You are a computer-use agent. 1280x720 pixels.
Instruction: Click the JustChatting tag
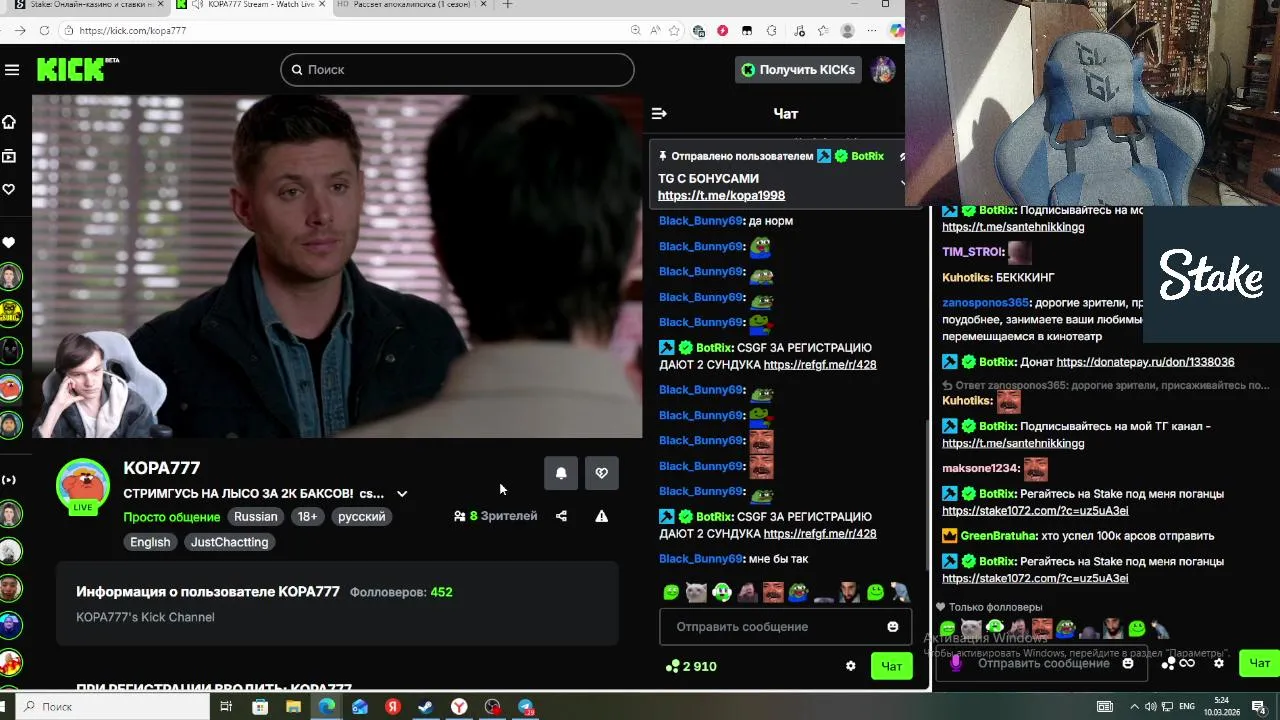click(229, 542)
